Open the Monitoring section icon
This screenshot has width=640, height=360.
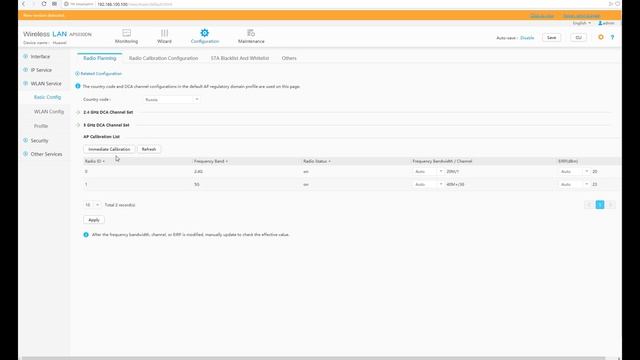click(127, 33)
